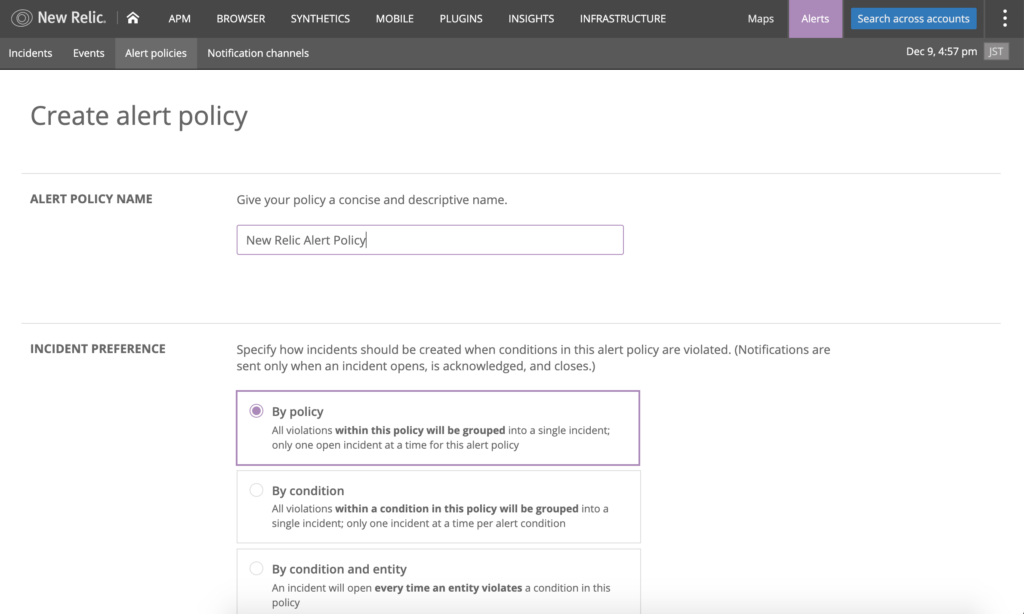This screenshot has width=1024, height=614.
Task: Open the INSIGHTS section
Action: click(531, 19)
